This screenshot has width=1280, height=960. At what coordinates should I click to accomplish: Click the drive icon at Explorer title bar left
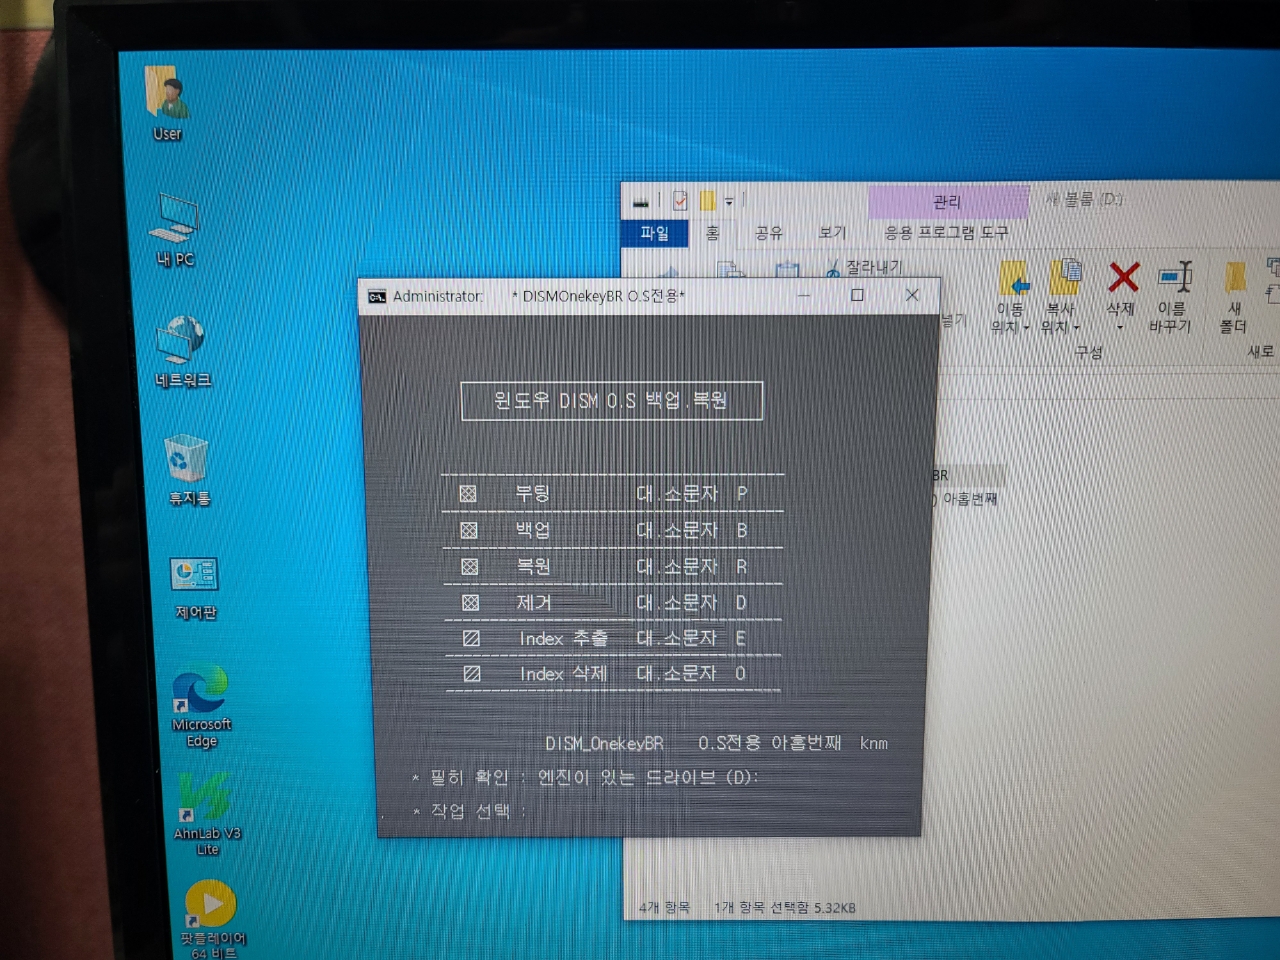coord(641,202)
